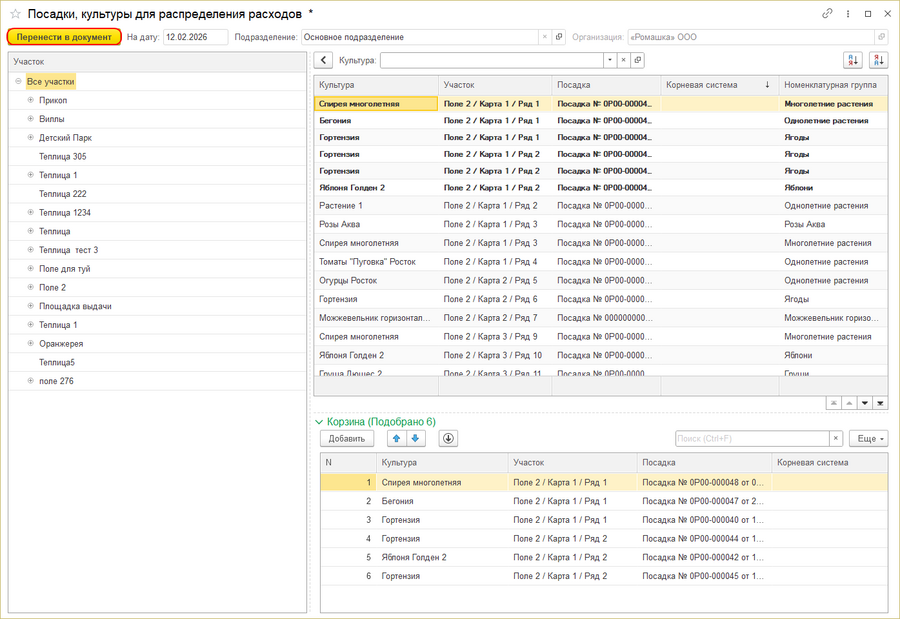Move basket row up with blue arrow
Image resolution: width=900 pixels, height=619 pixels.
coord(396,438)
